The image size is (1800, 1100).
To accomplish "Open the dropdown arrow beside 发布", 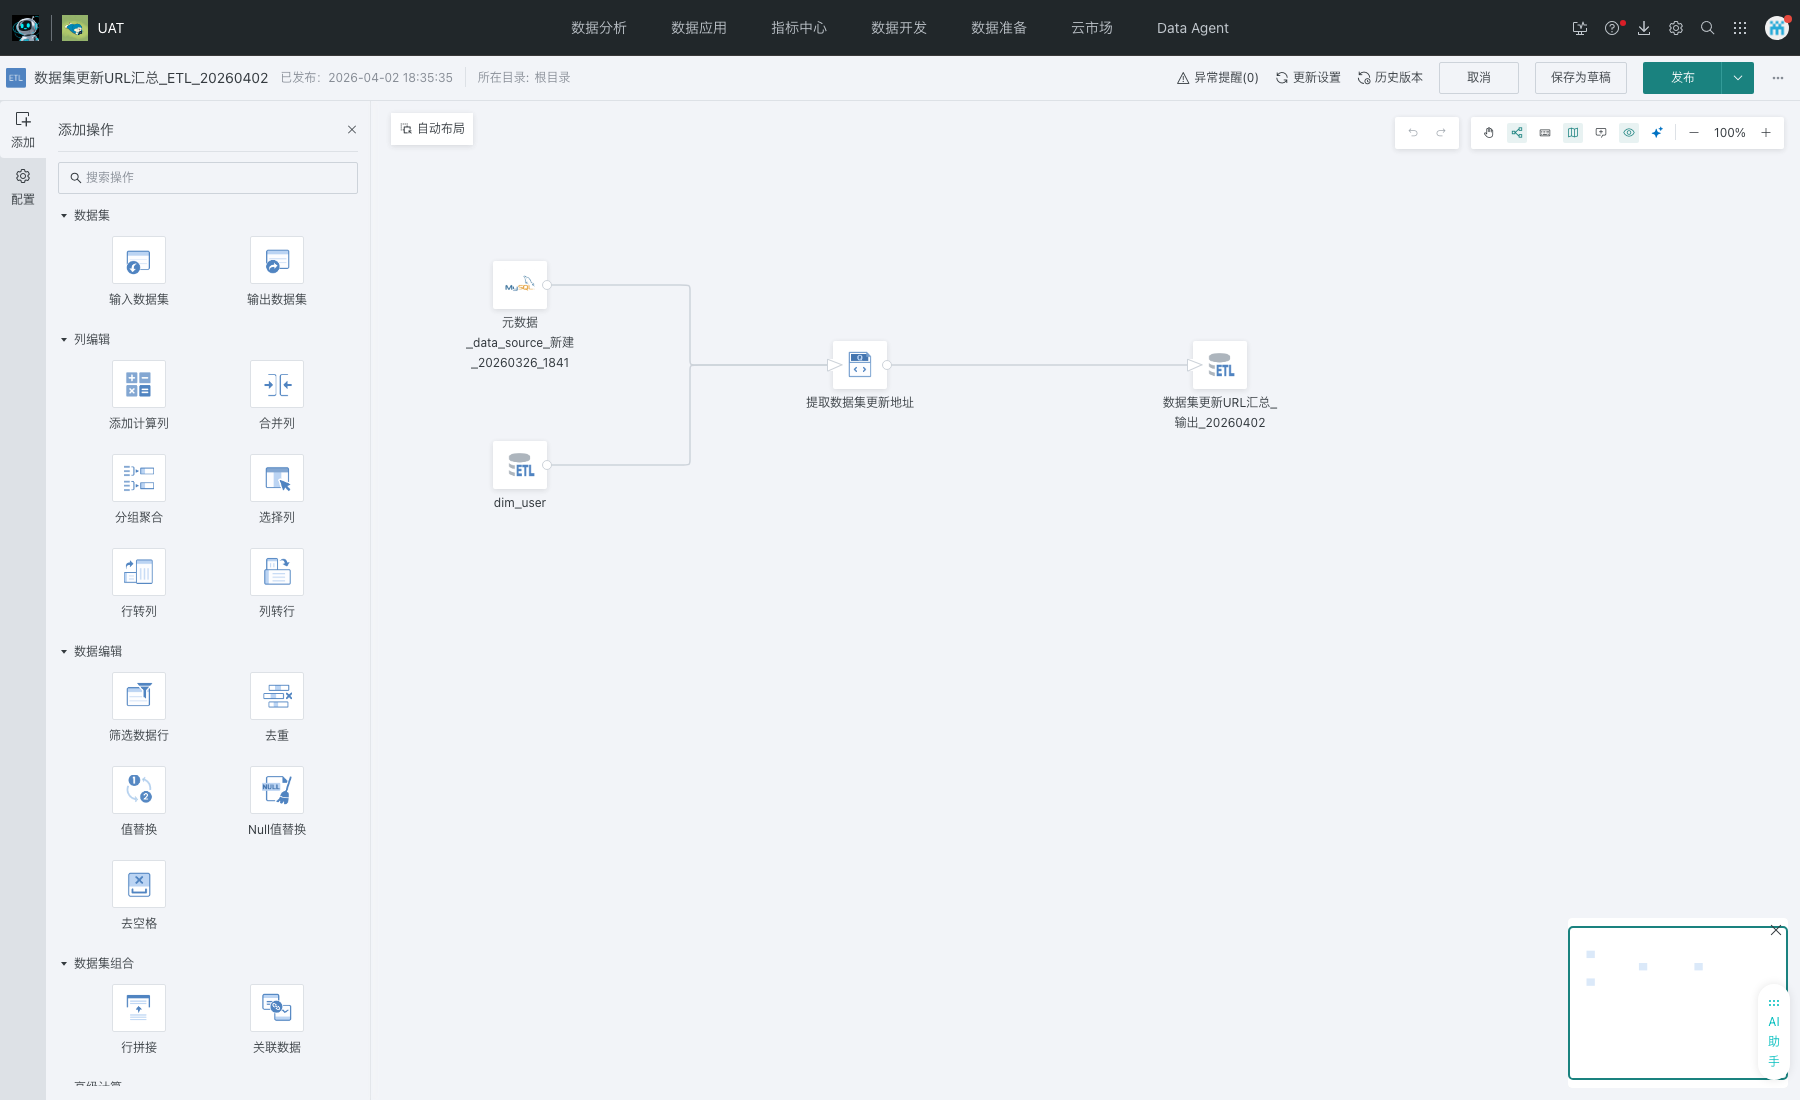I will point(1738,78).
